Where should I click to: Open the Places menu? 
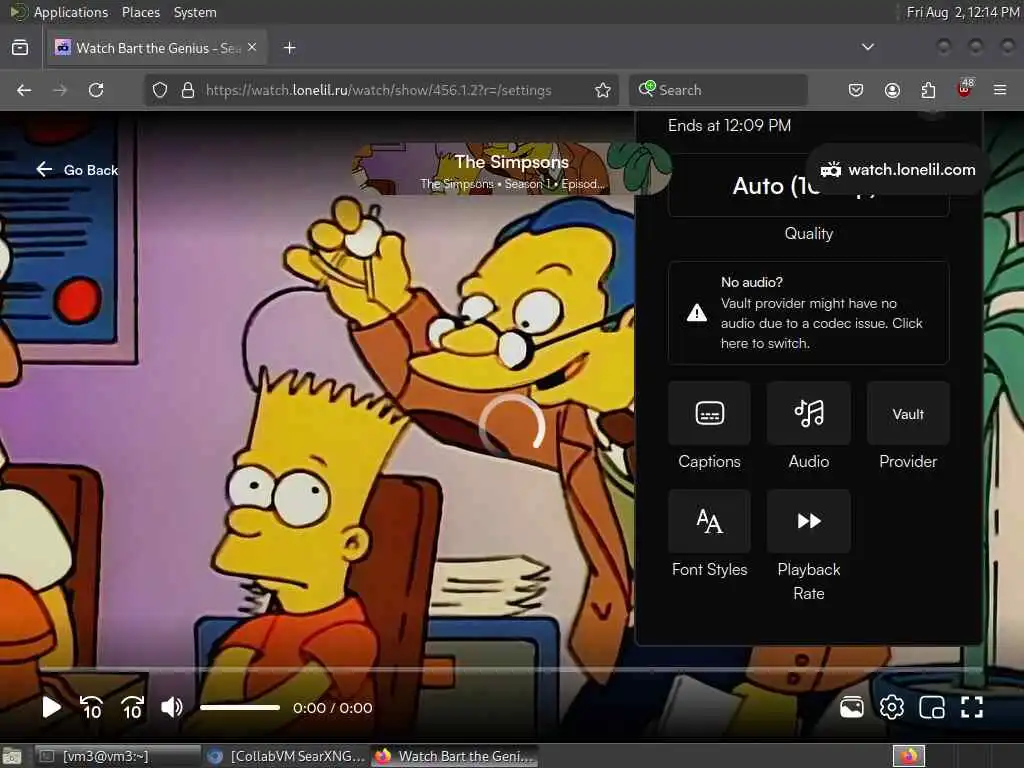(x=141, y=12)
